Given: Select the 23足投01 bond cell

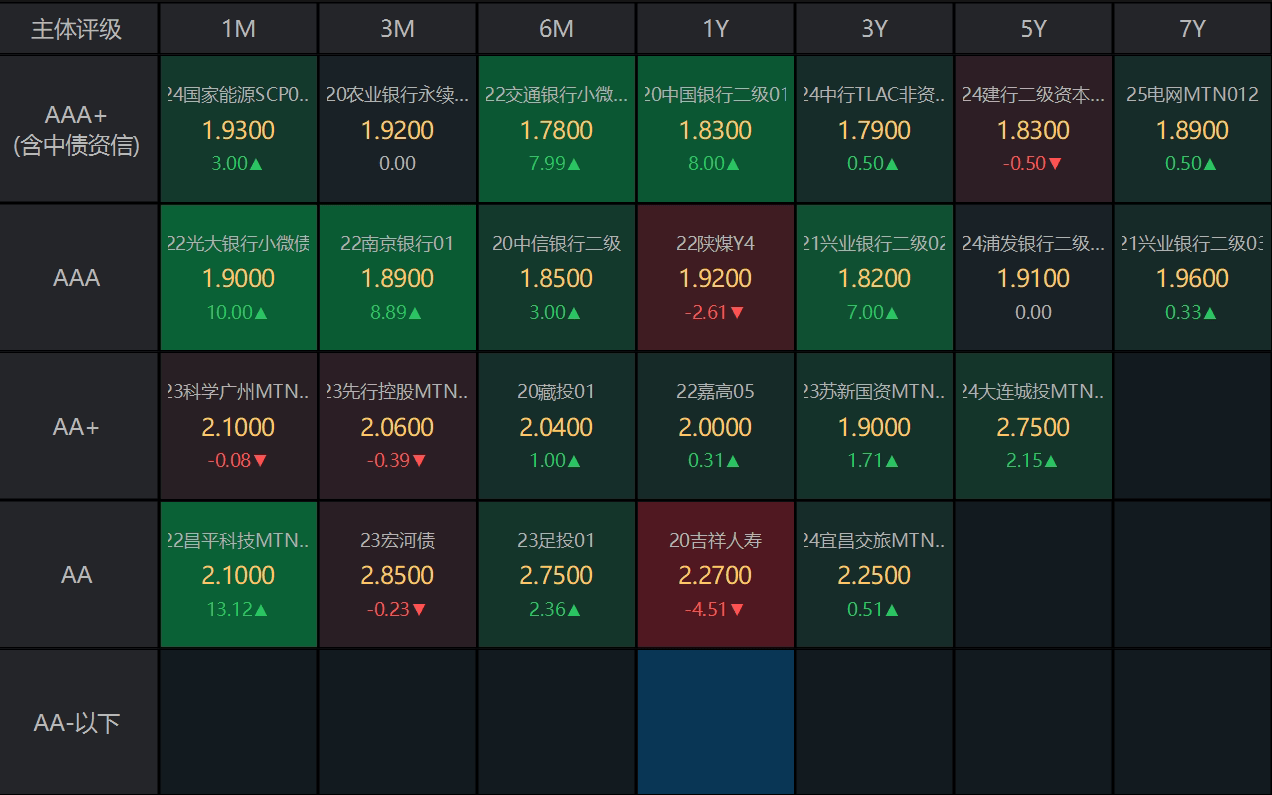Looking at the screenshot, I should click(x=556, y=574).
